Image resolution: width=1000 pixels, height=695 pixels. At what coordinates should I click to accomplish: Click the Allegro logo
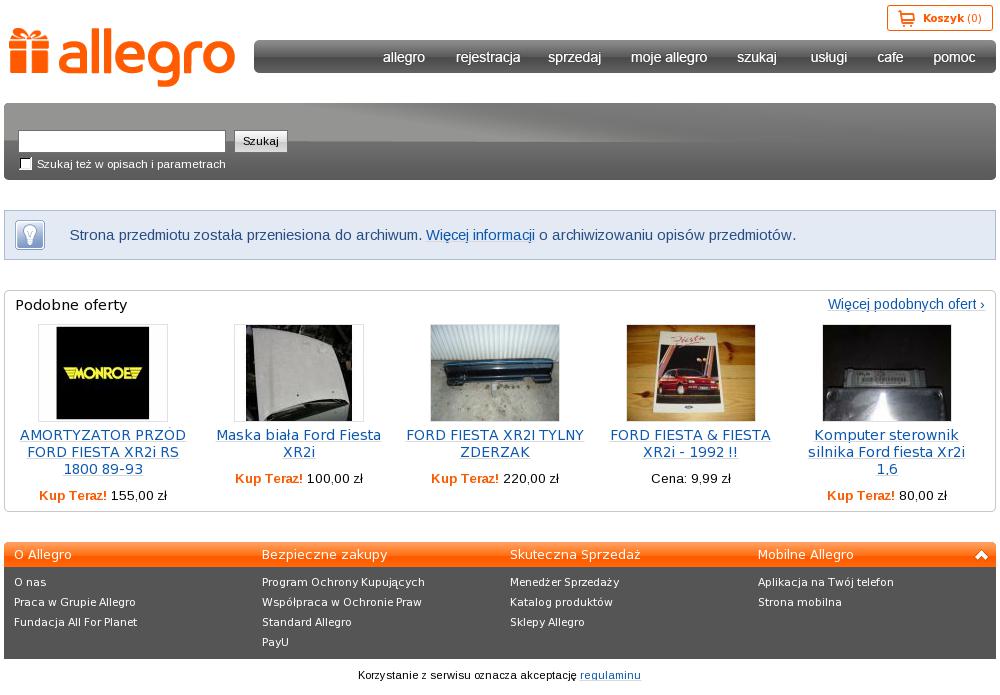[x=122, y=57]
